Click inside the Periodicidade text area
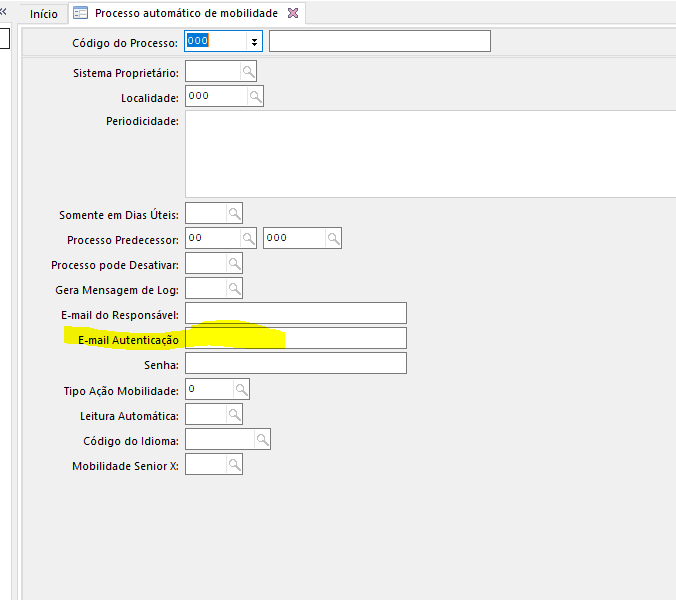This screenshot has height=600, width=676. (430, 154)
